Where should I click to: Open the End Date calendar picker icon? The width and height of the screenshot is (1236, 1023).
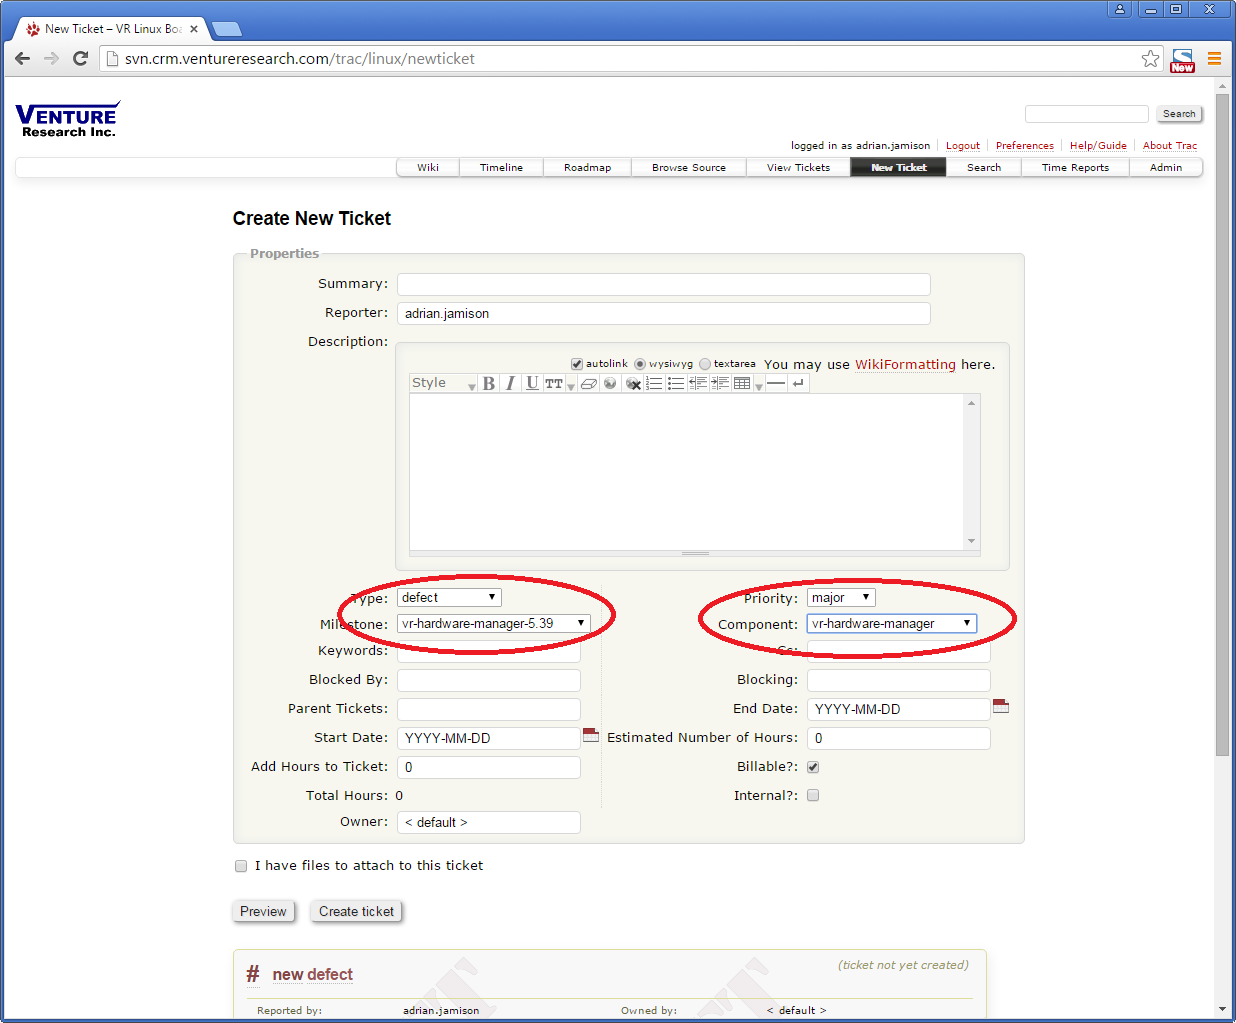pos(1001,706)
